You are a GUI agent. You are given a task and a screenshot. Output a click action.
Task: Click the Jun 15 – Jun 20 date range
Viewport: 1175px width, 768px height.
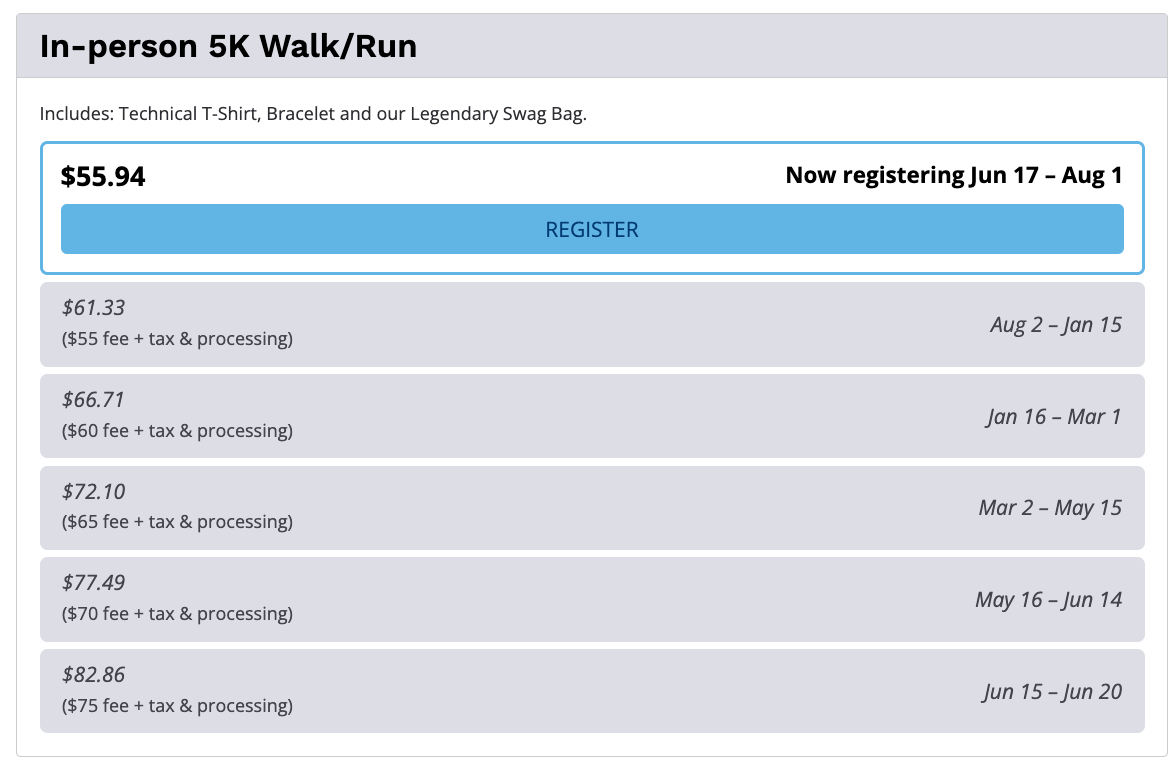pos(1052,692)
